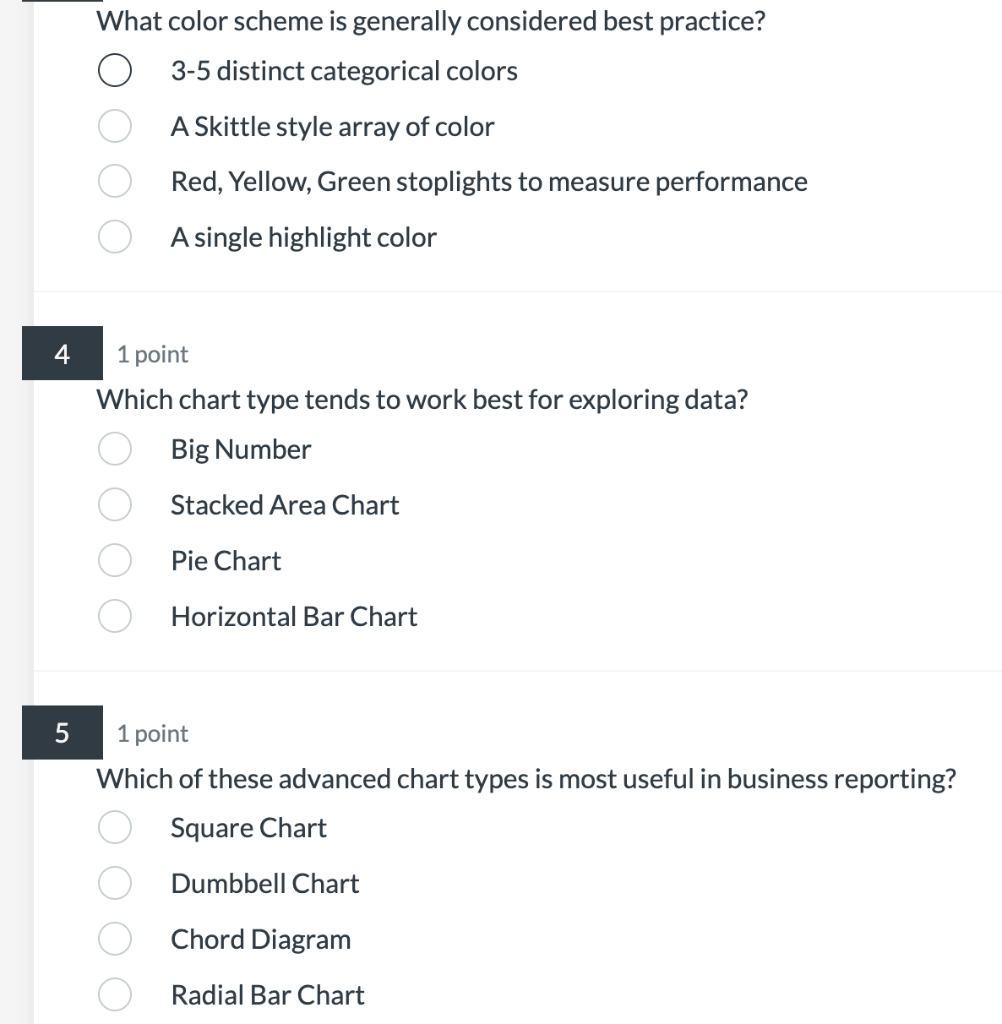Pick "Radial Bar Chart" for question 5
Viewport: 1002px width, 1024px height.
[114, 994]
